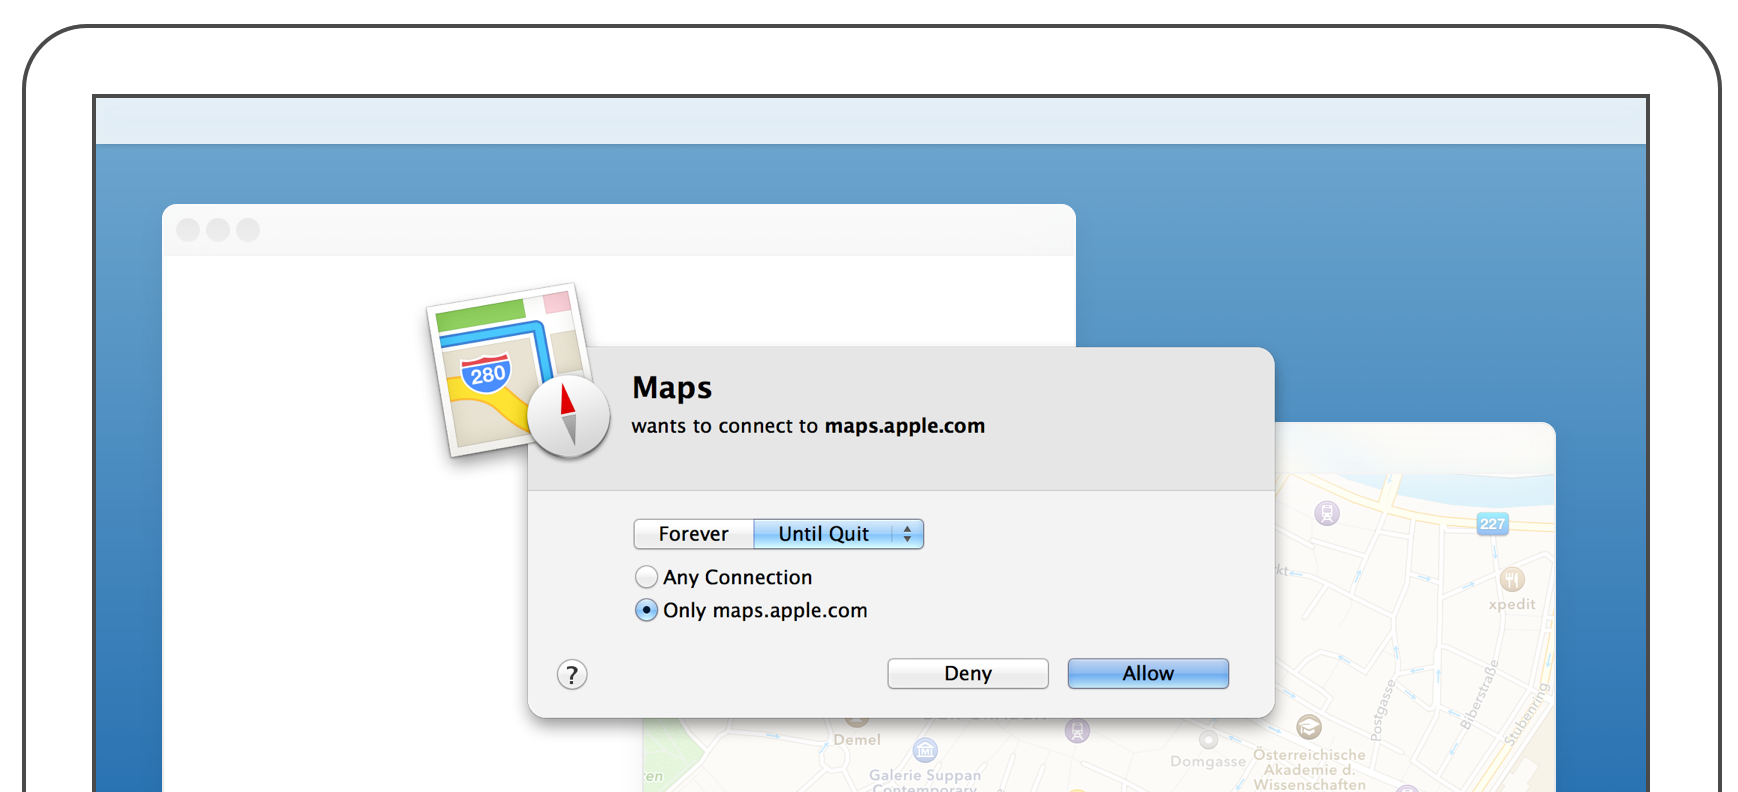Click the first gray window control dot
Screen dimensions: 1738x792
tap(188, 230)
